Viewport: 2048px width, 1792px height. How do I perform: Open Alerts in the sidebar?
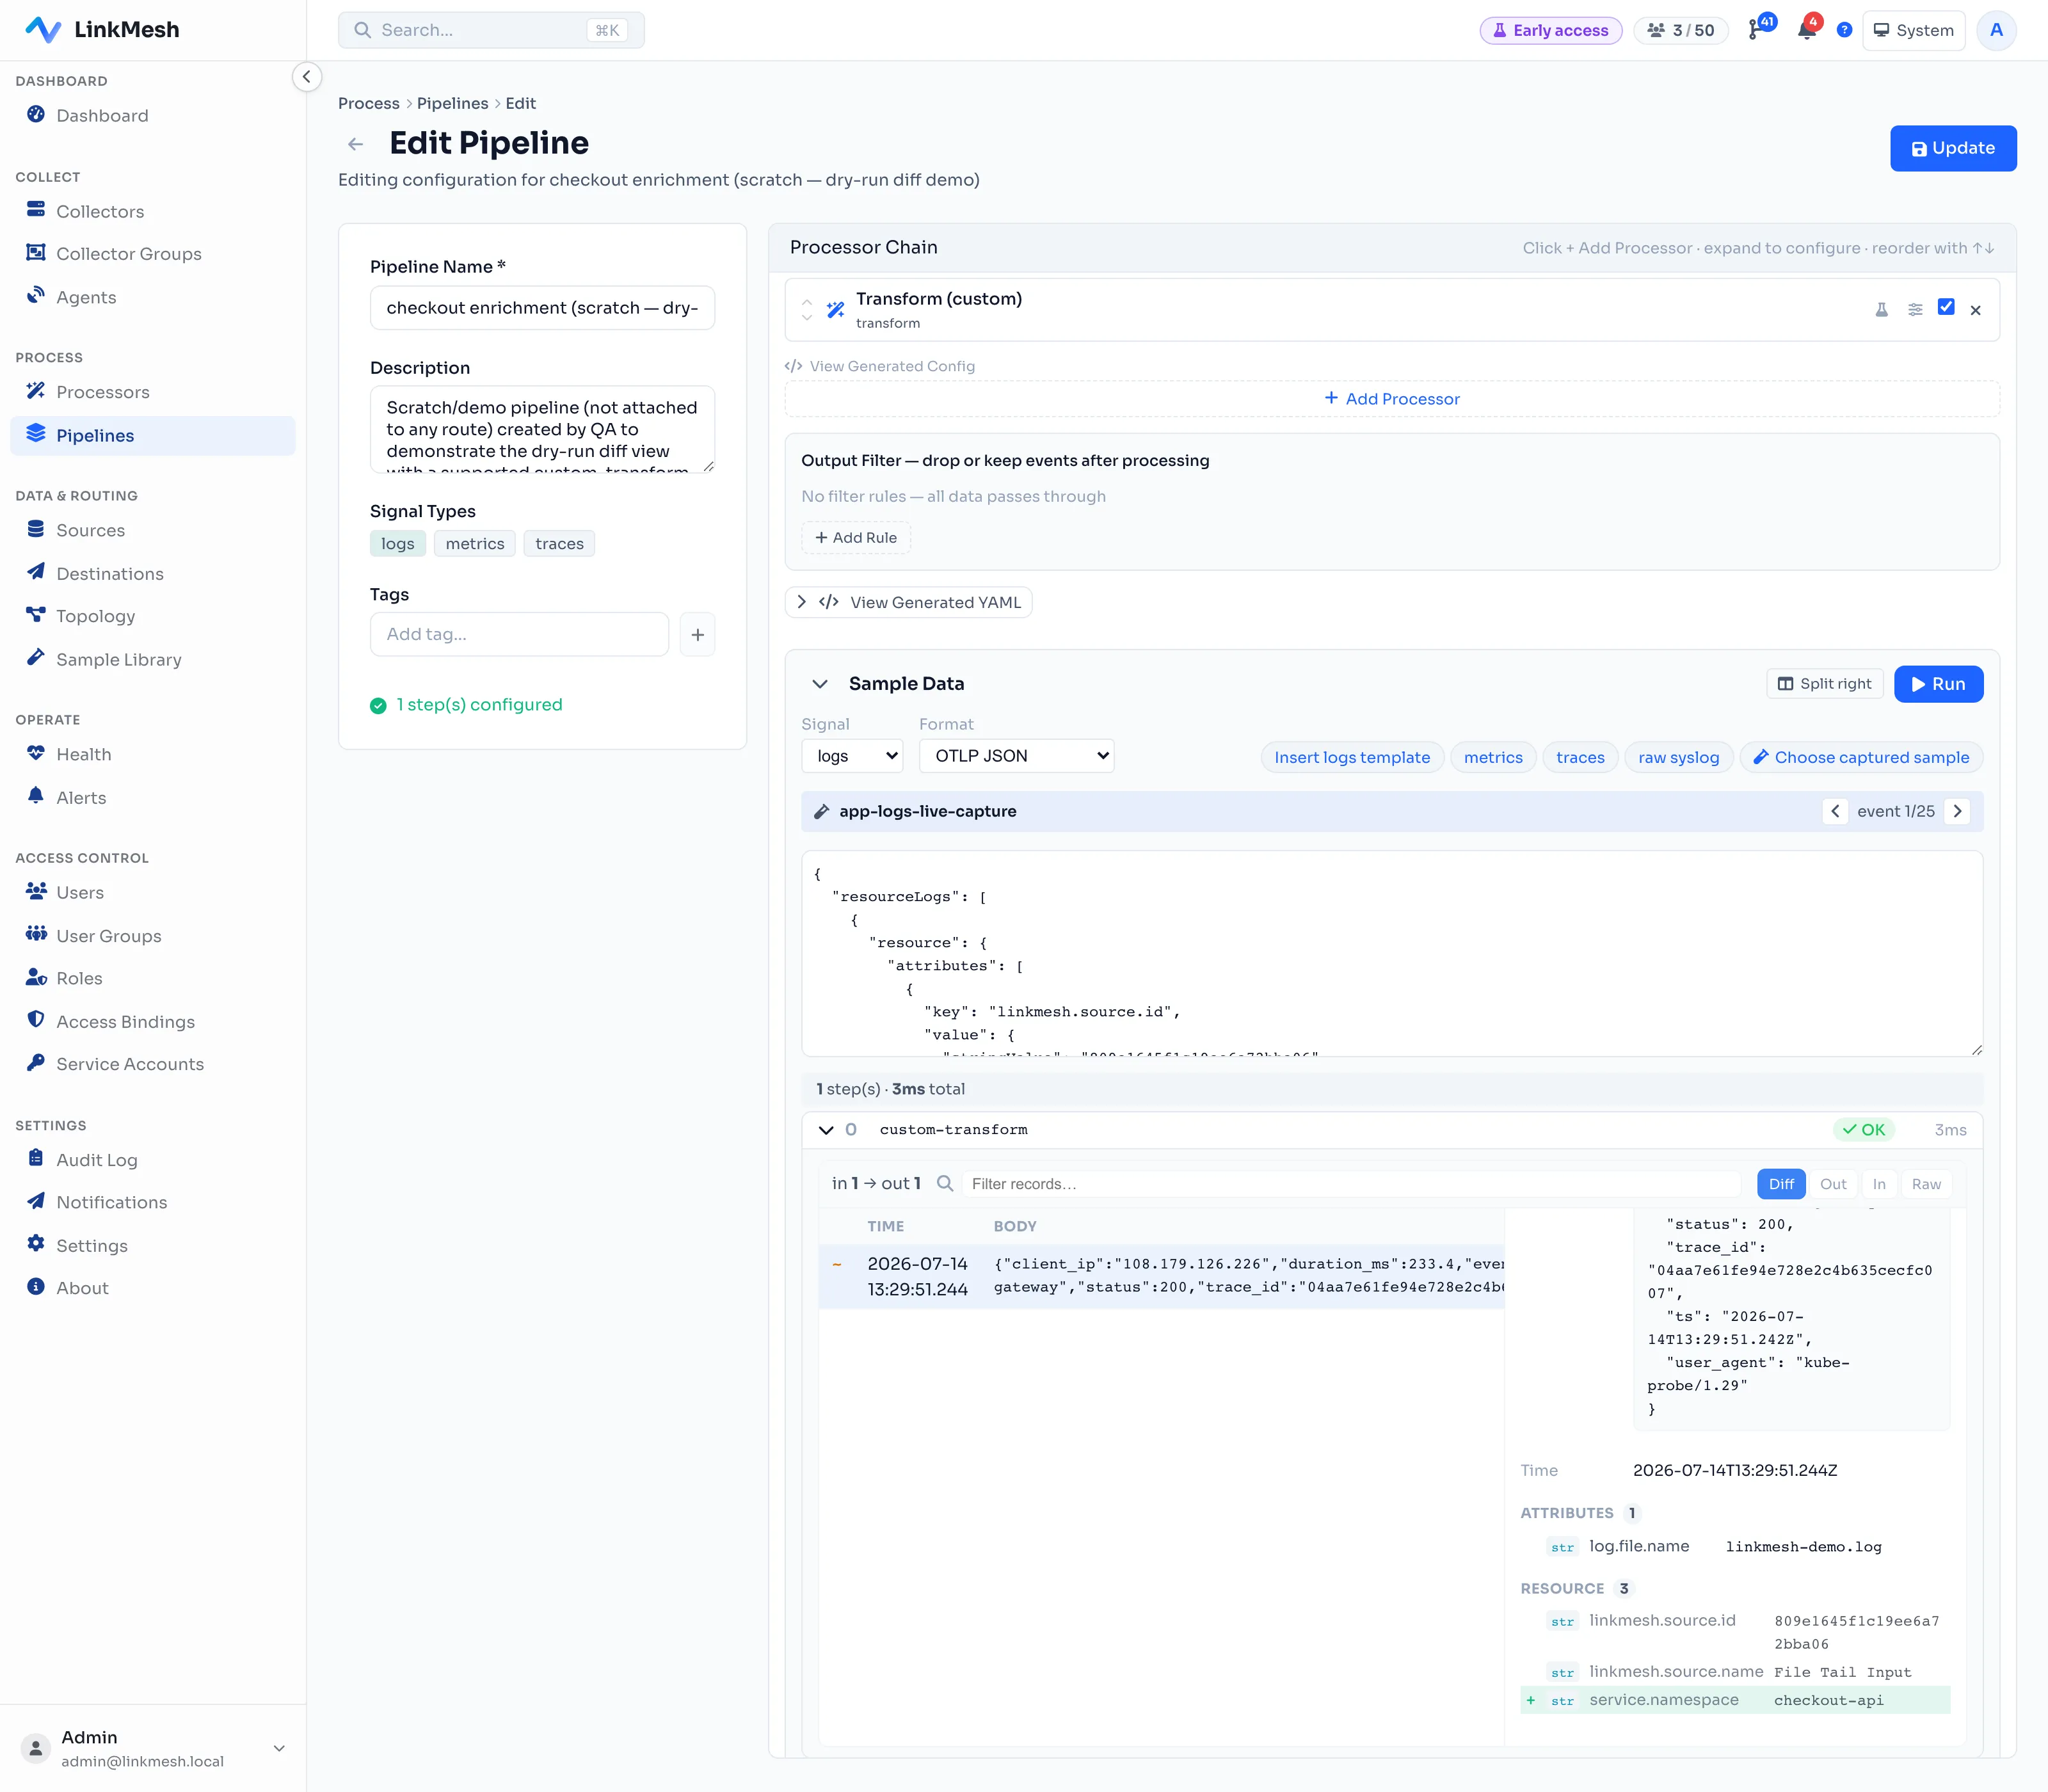point(81,797)
